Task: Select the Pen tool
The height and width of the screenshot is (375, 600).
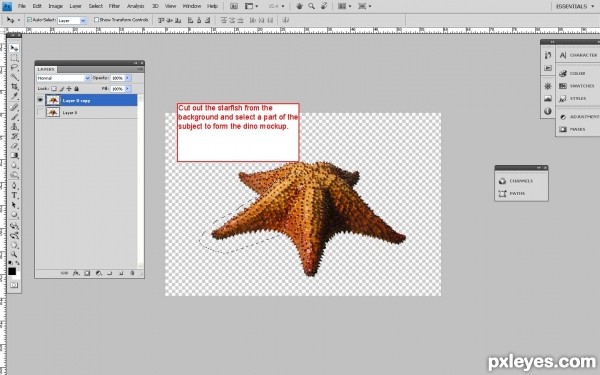Action: point(14,186)
